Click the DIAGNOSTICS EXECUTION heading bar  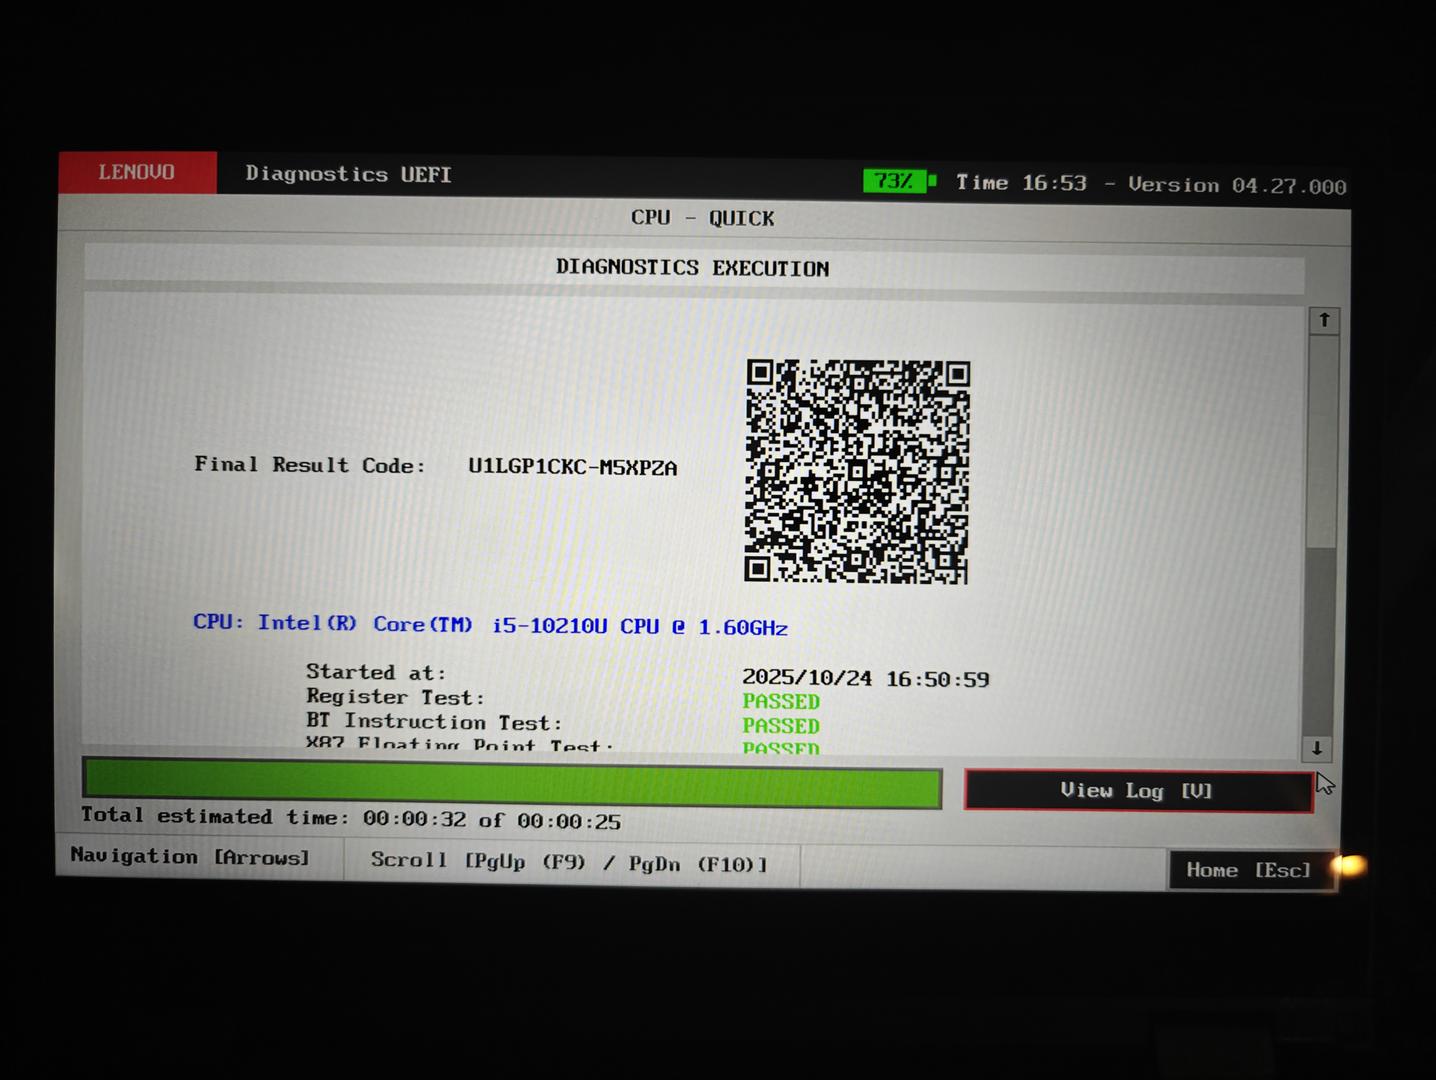click(693, 268)
